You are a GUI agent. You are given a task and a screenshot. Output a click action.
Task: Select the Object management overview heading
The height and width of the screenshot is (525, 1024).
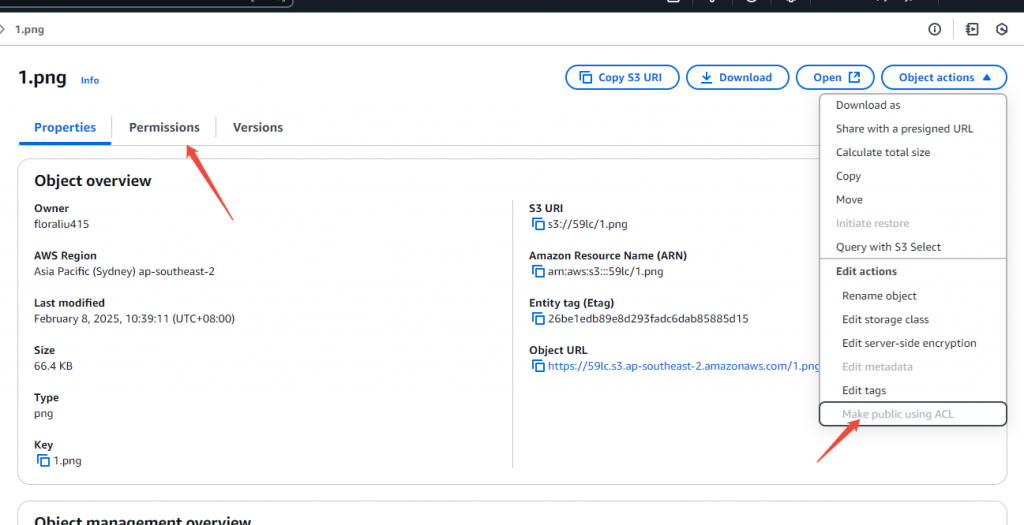click(x=142, y=520)
